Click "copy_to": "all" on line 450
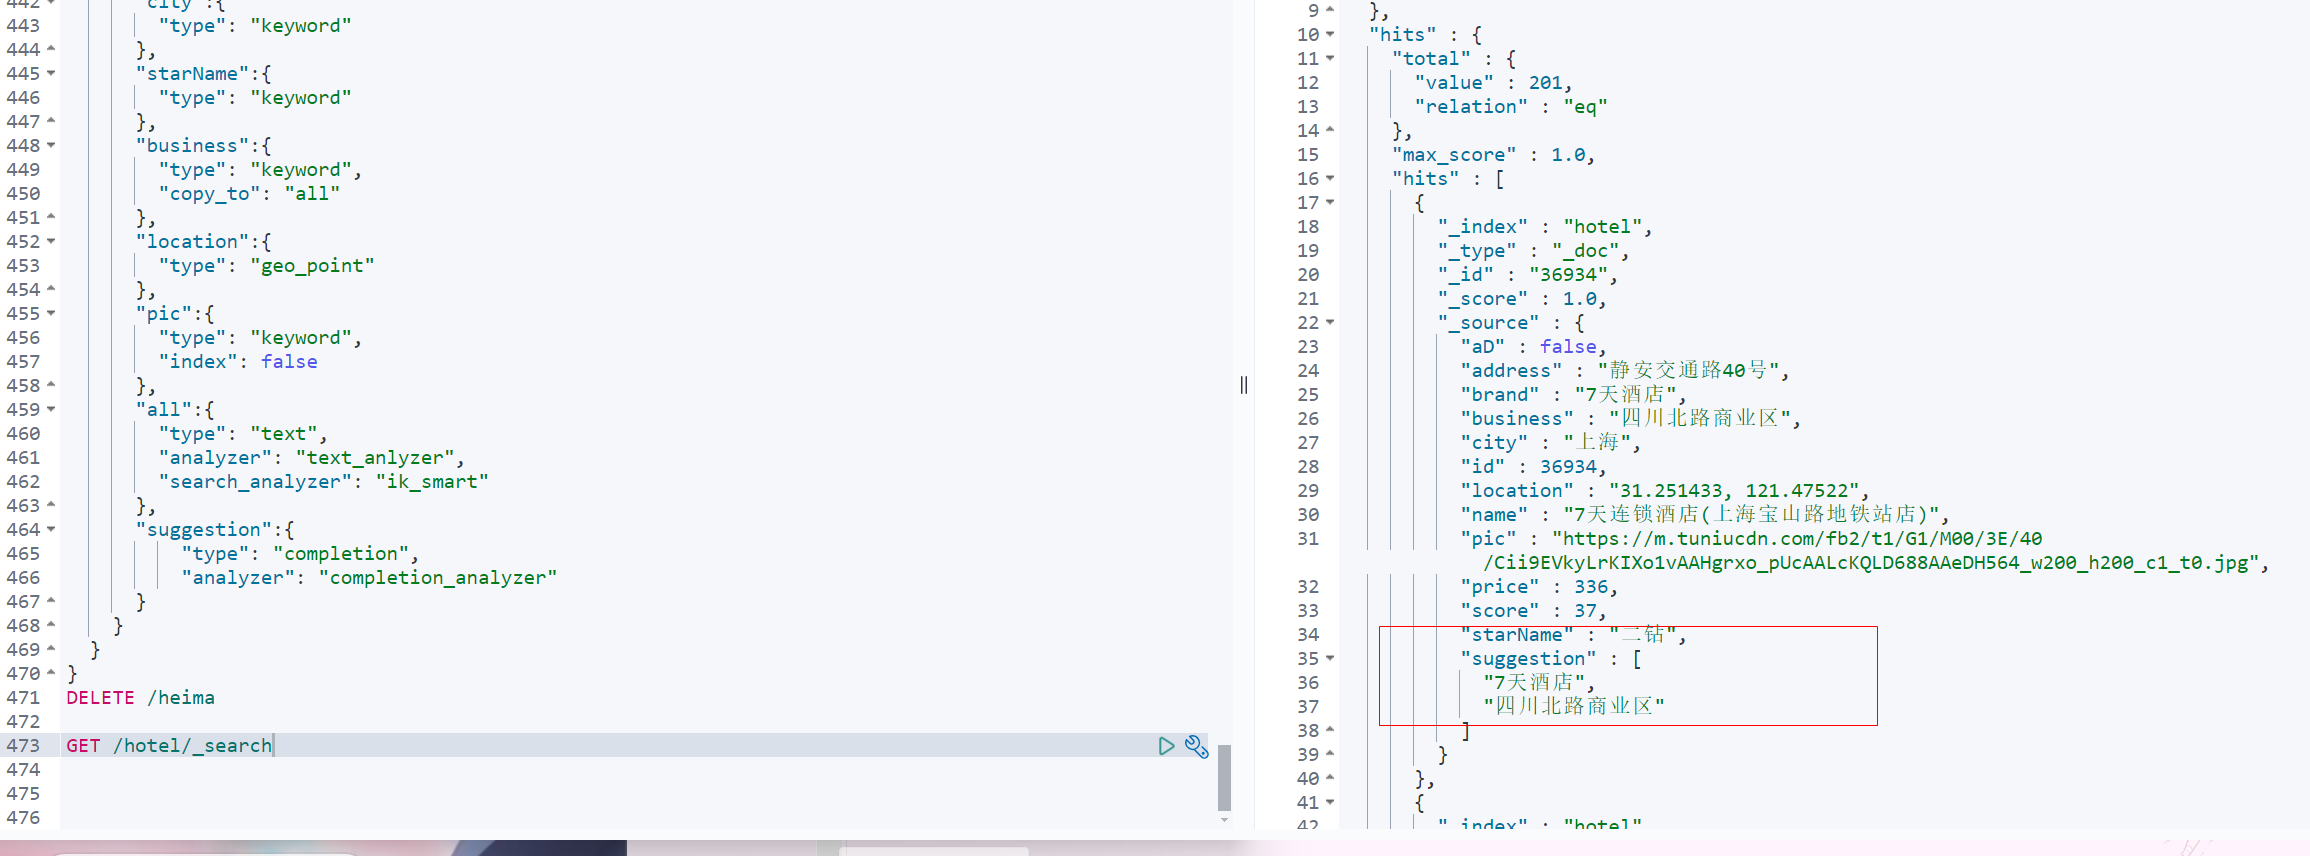This screenshot has width=2310, height=856. [249, 194]
